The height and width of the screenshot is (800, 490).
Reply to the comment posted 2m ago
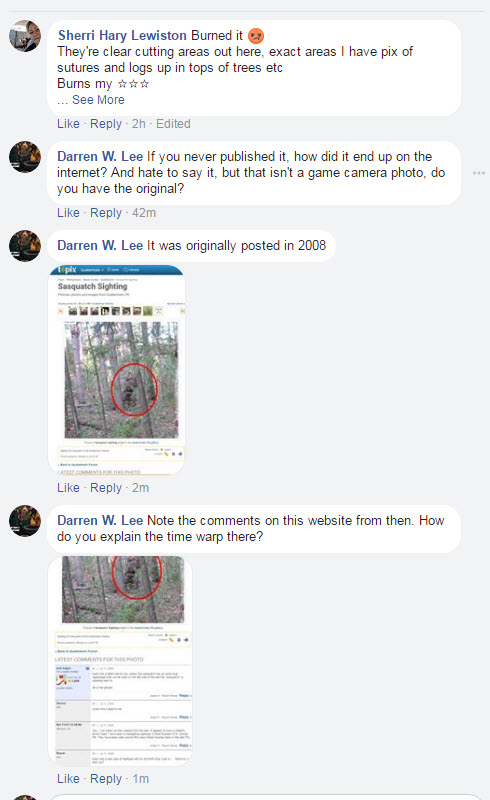point(106,488)
